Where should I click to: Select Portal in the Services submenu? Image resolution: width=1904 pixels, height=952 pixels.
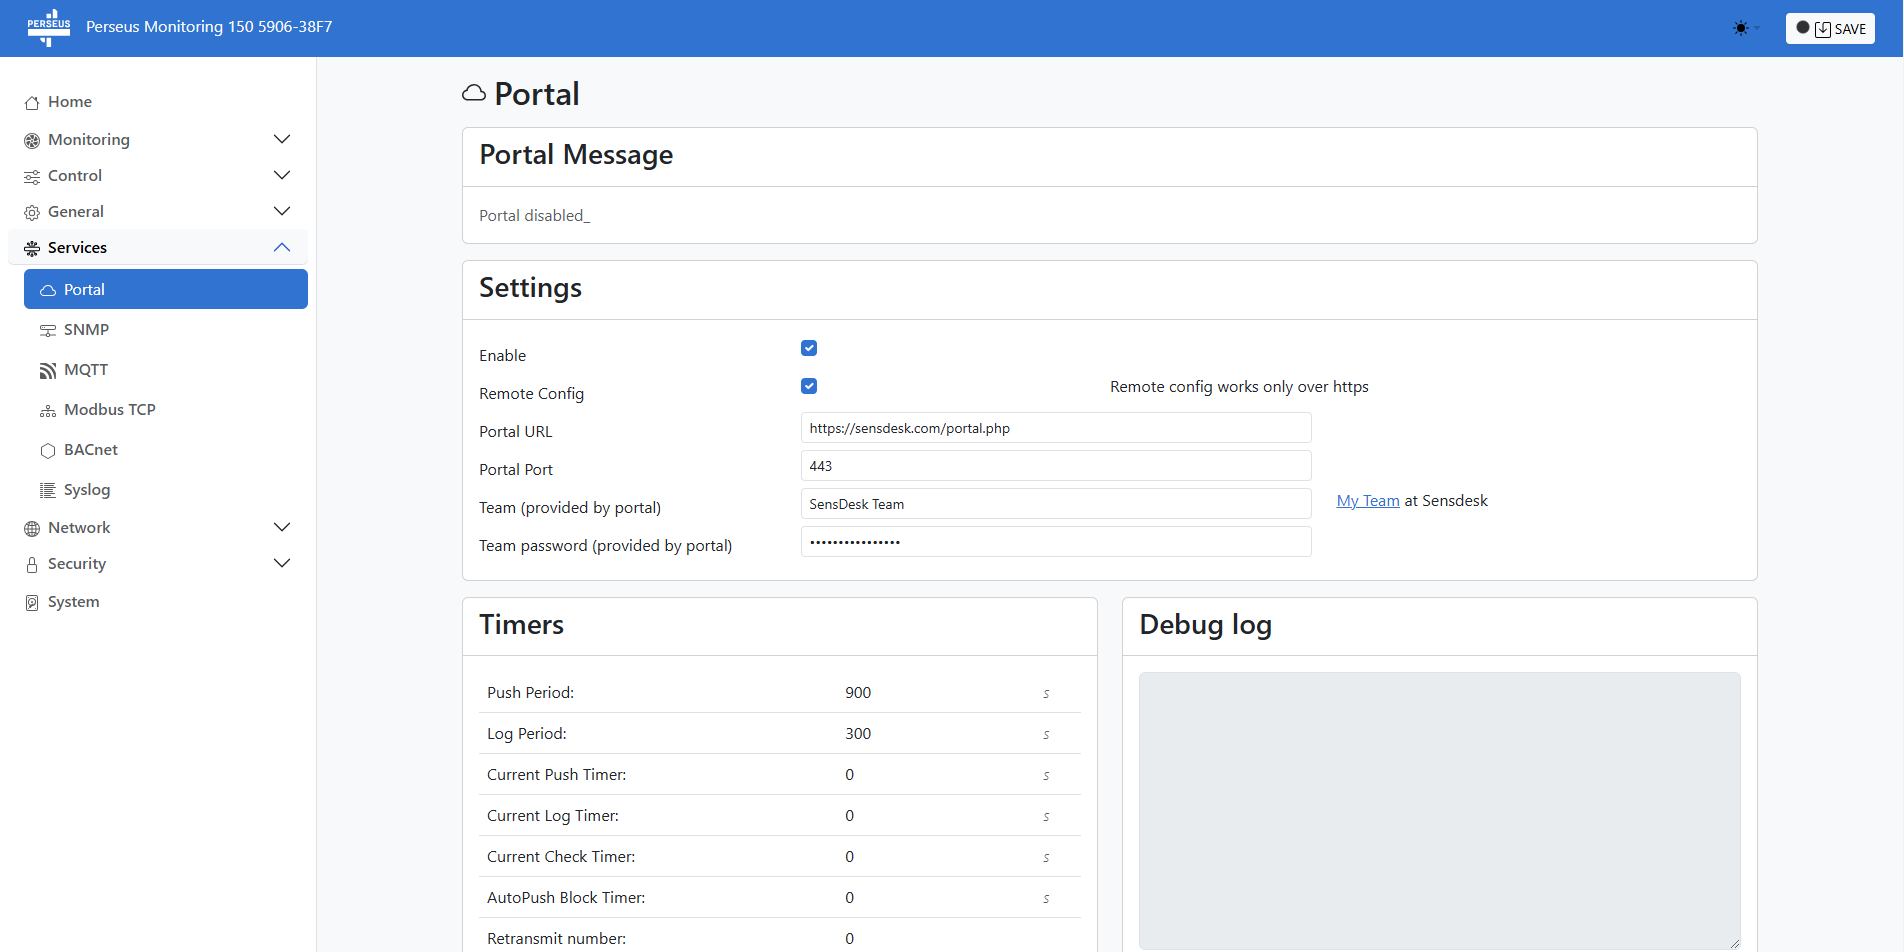[x=165, y=289]
